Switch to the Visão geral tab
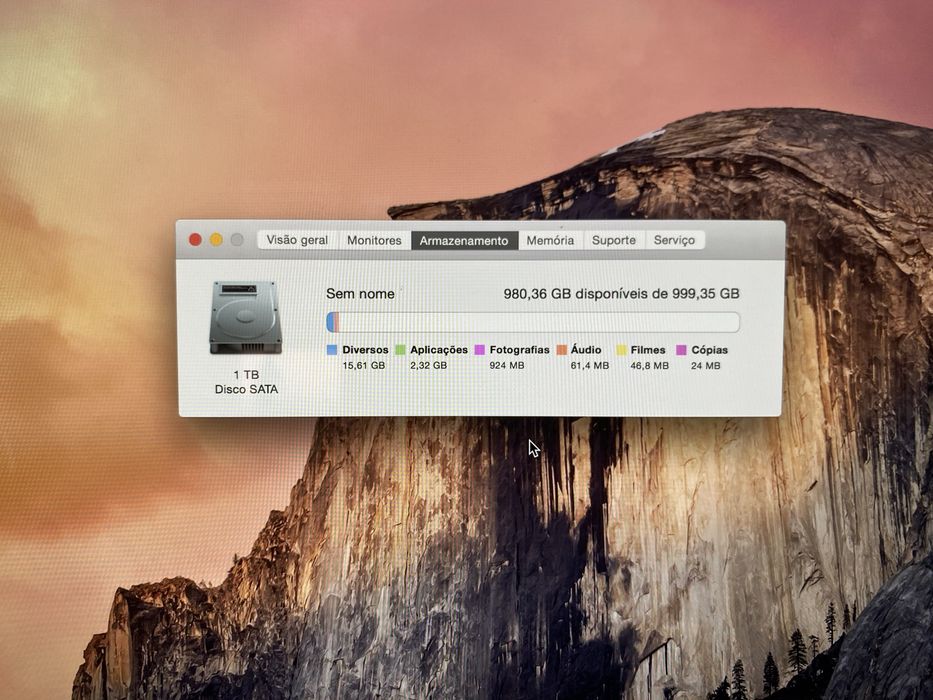 (297, 240)
